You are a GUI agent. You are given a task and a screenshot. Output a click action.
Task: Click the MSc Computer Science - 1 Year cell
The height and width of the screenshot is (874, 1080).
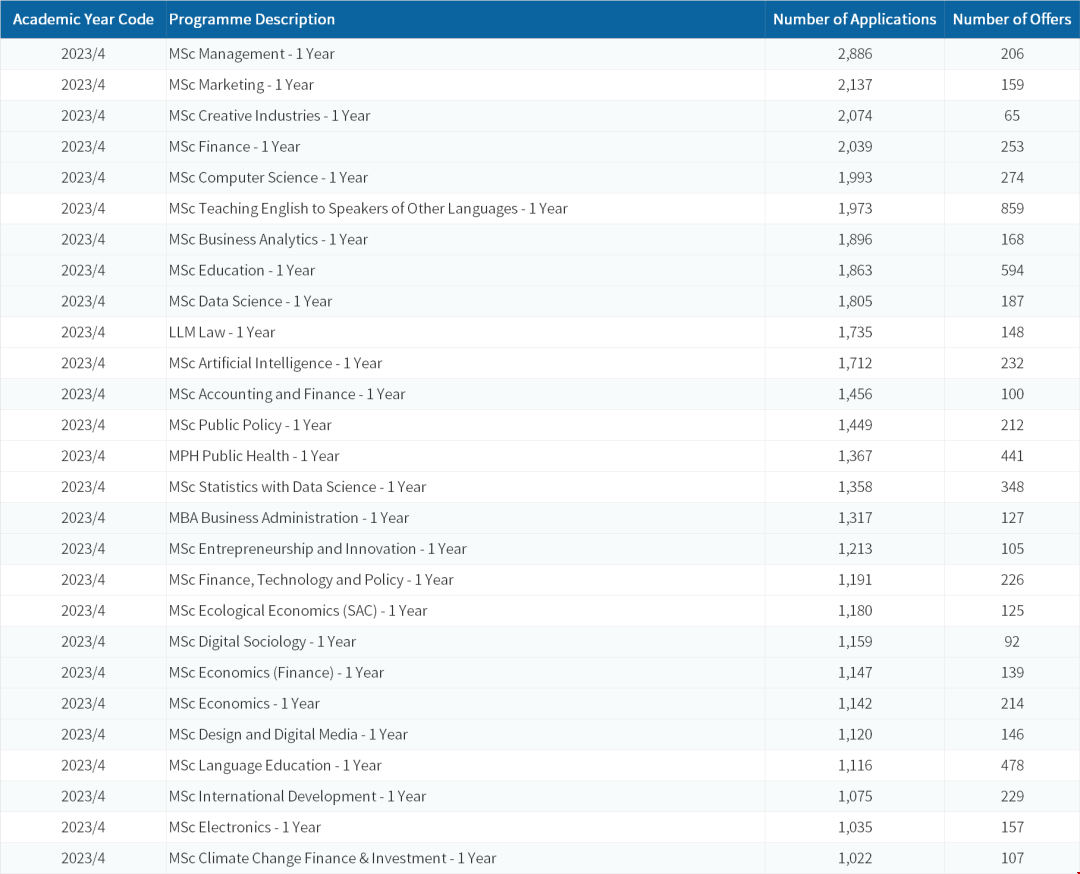(x=268, y=178)
